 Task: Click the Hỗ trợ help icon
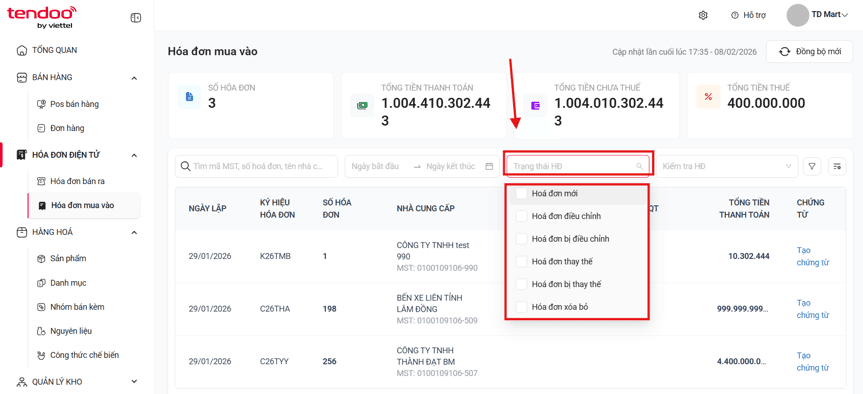point(734,15)
